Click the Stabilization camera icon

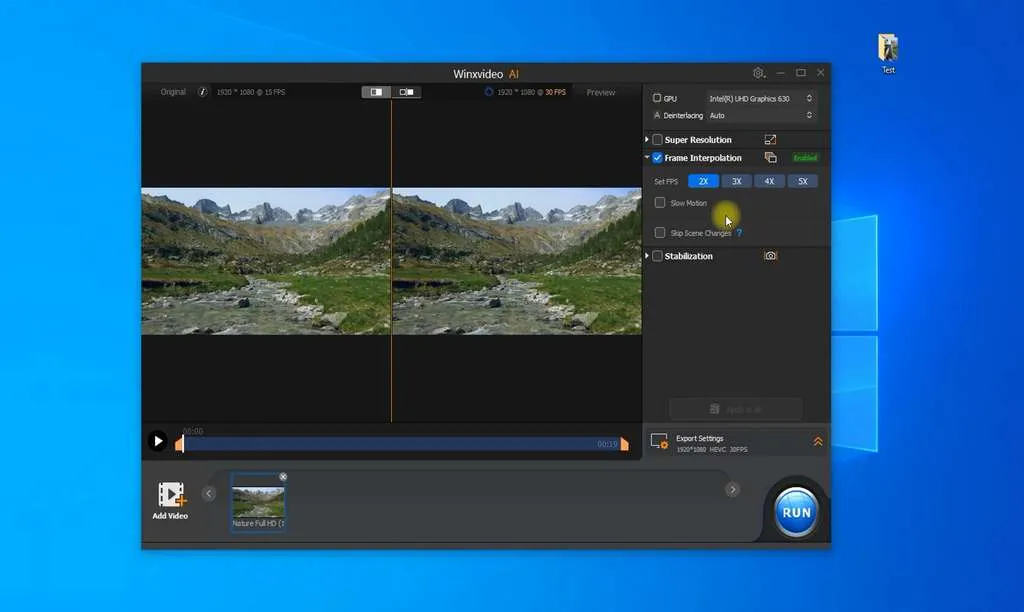(x=768, y=256)
